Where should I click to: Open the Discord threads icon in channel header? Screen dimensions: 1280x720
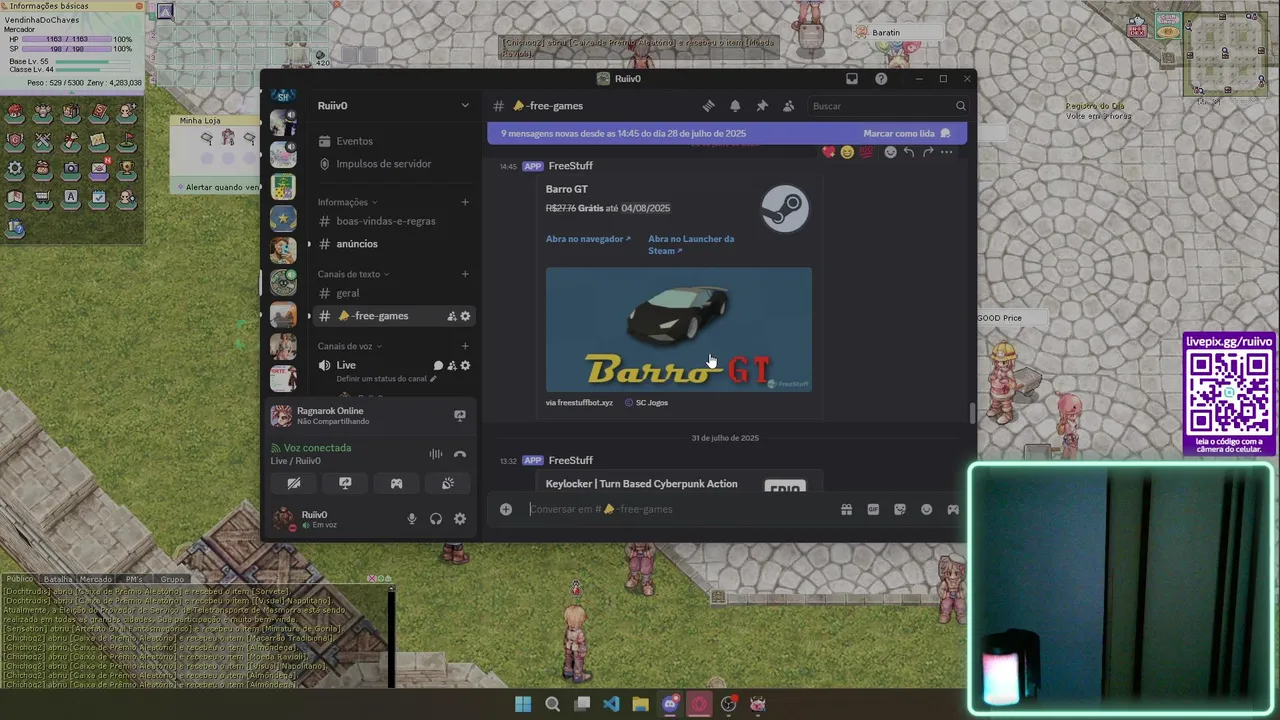pos(708,106)
